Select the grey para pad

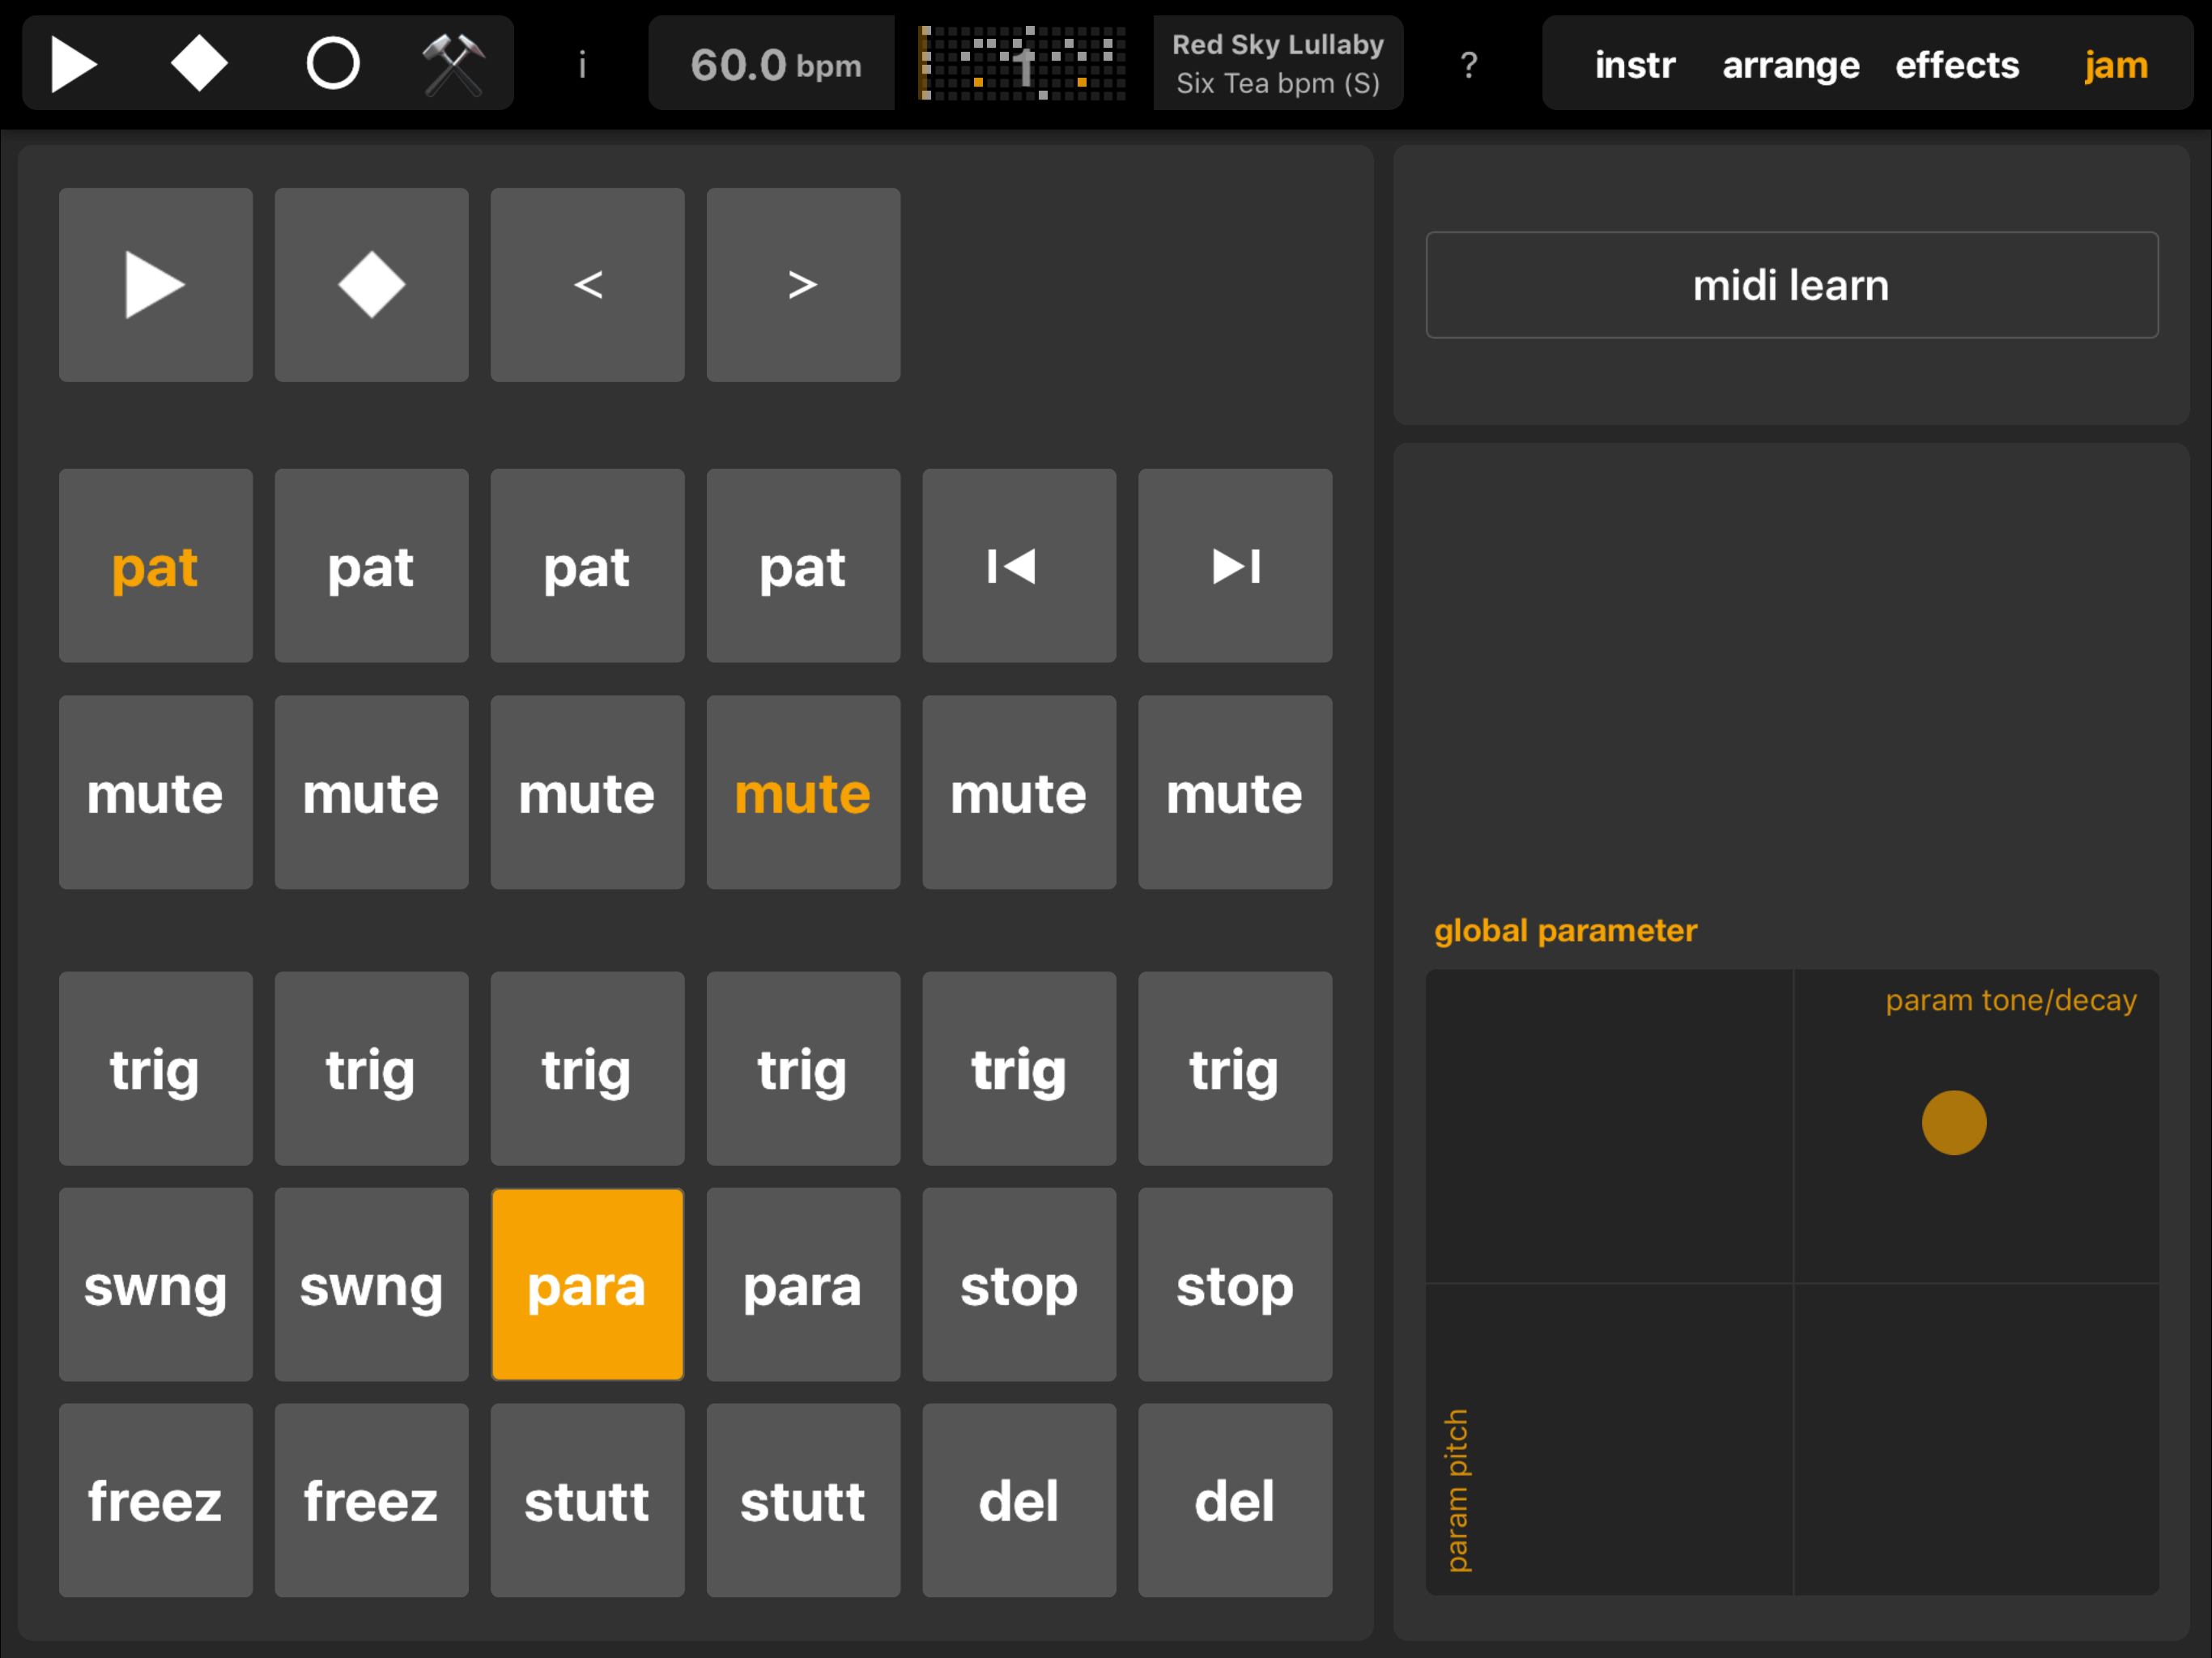point(804,1285)
